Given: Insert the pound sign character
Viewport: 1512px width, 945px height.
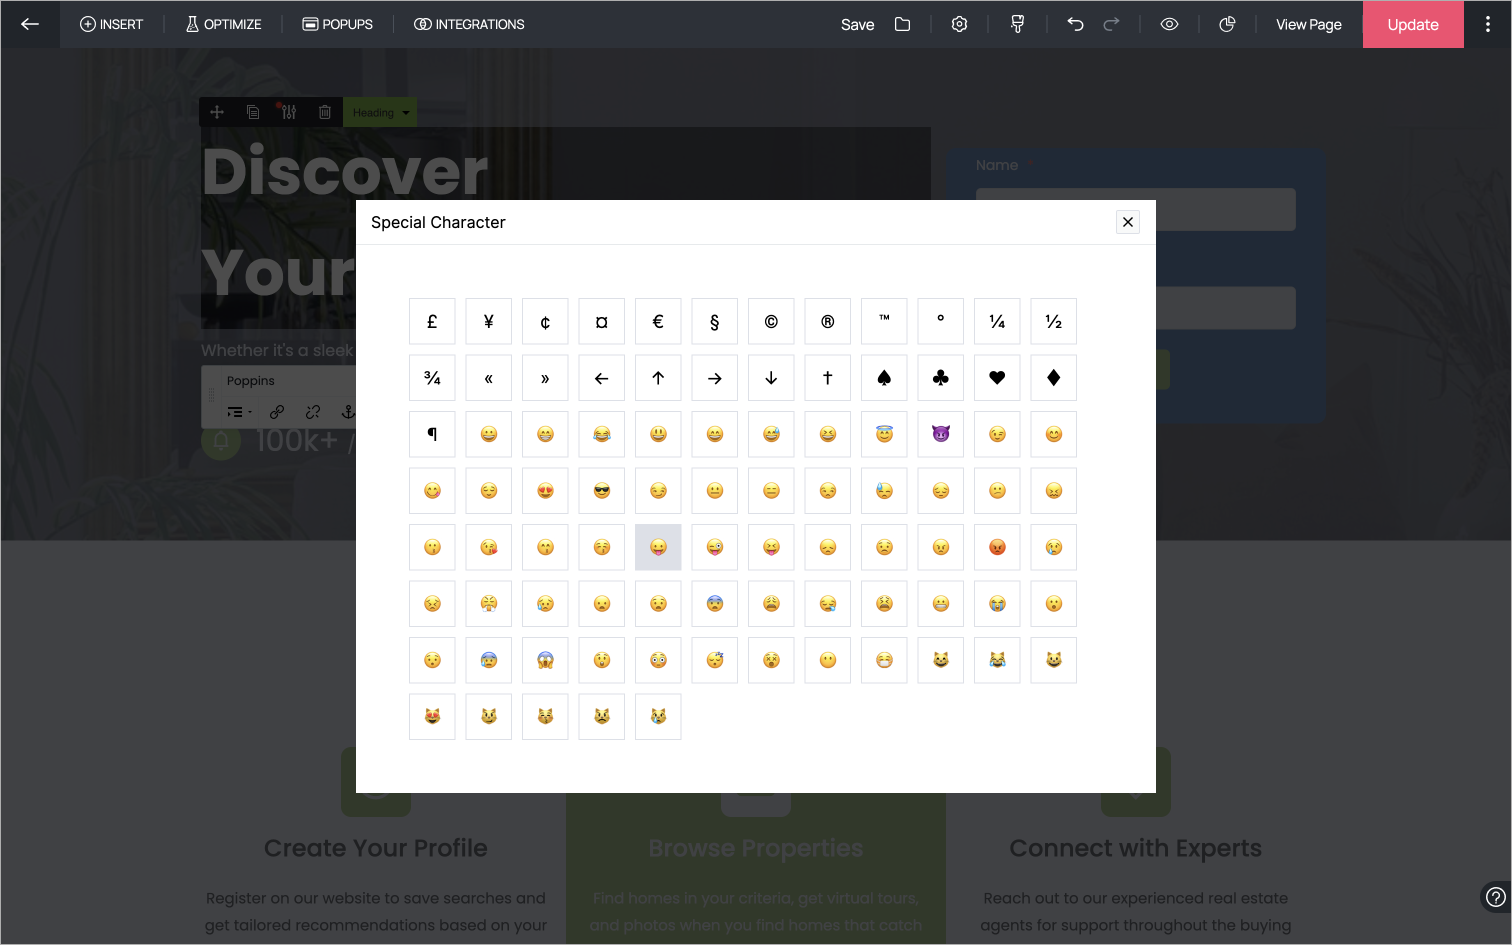Looking at the screenshot, I should coord(432,322).
